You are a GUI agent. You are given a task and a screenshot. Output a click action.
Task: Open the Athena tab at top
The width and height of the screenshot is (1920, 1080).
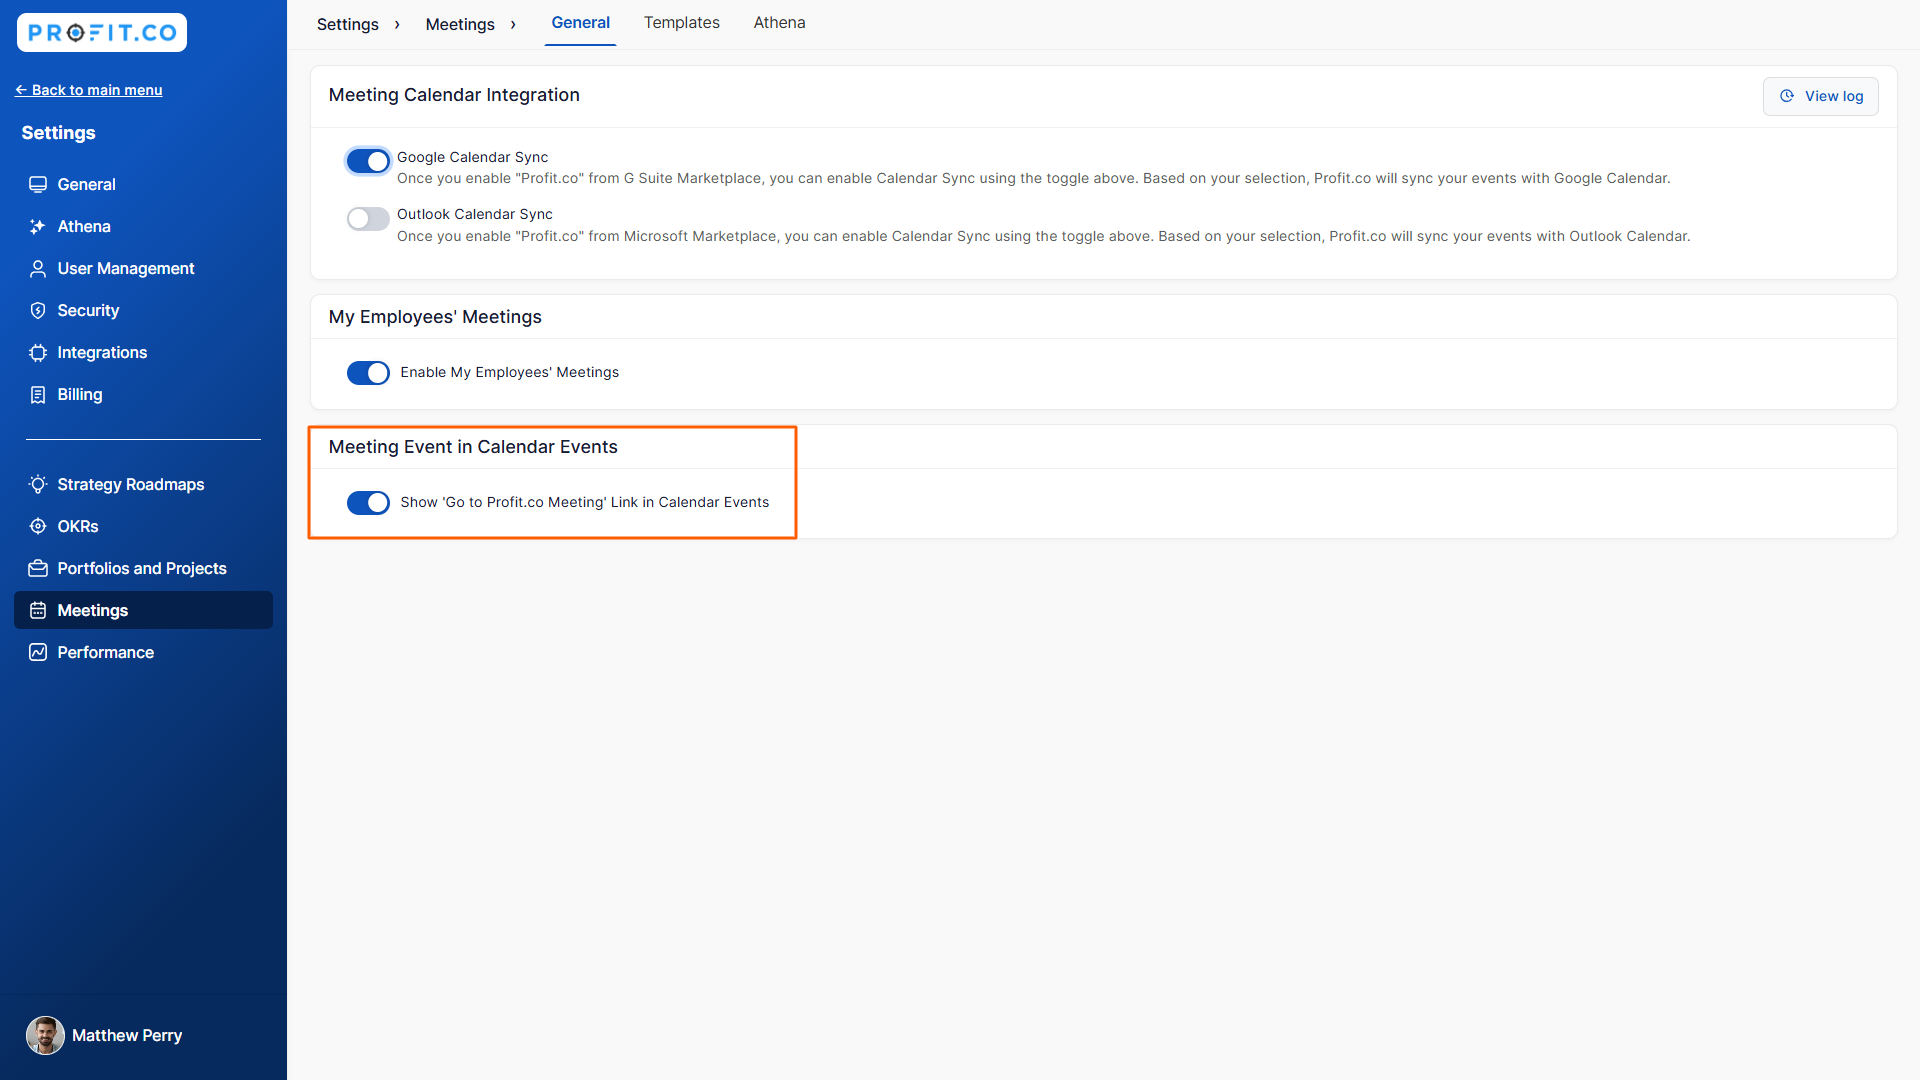[779, 23]
